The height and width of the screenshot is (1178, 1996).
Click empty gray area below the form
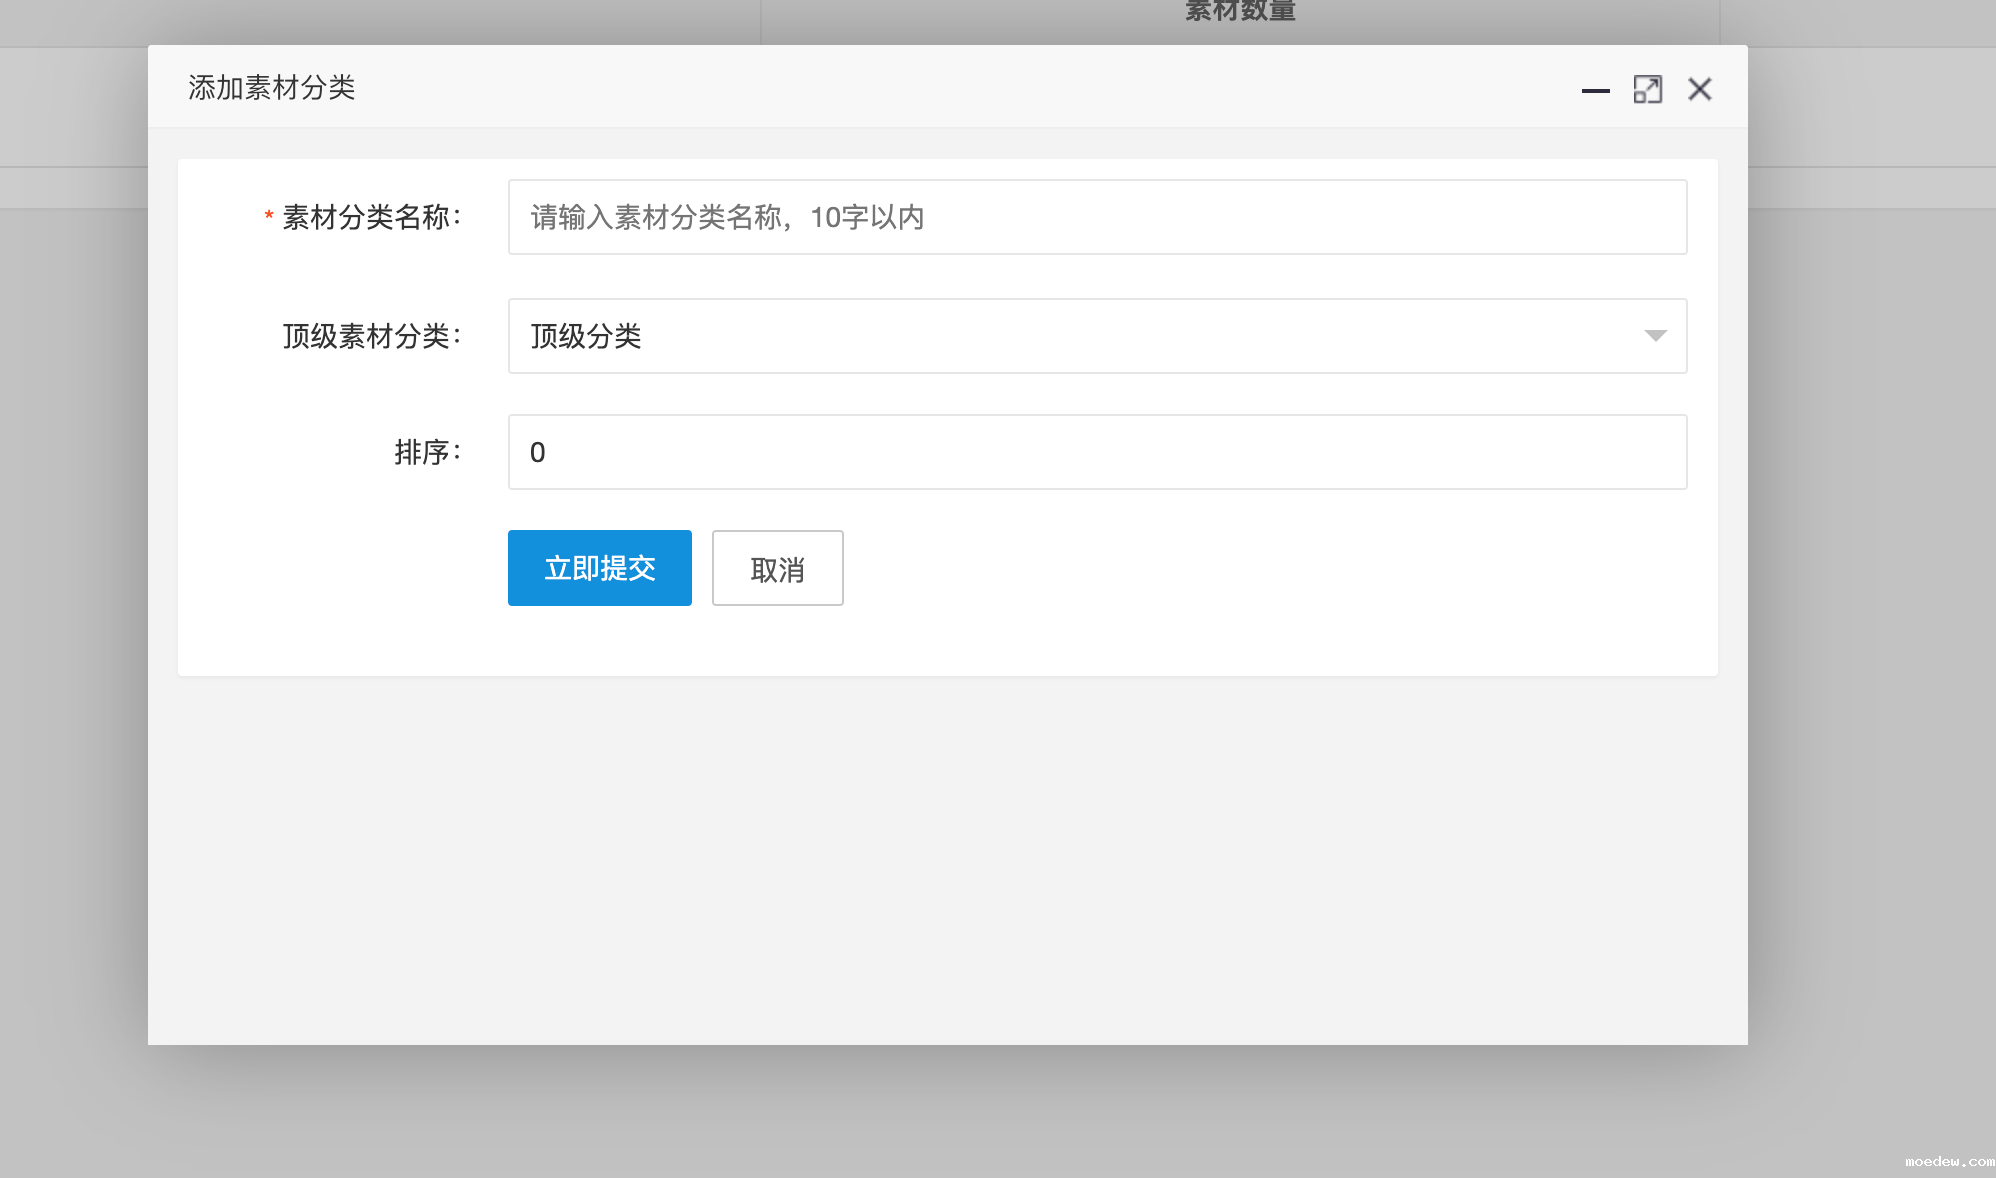(947, 860)
